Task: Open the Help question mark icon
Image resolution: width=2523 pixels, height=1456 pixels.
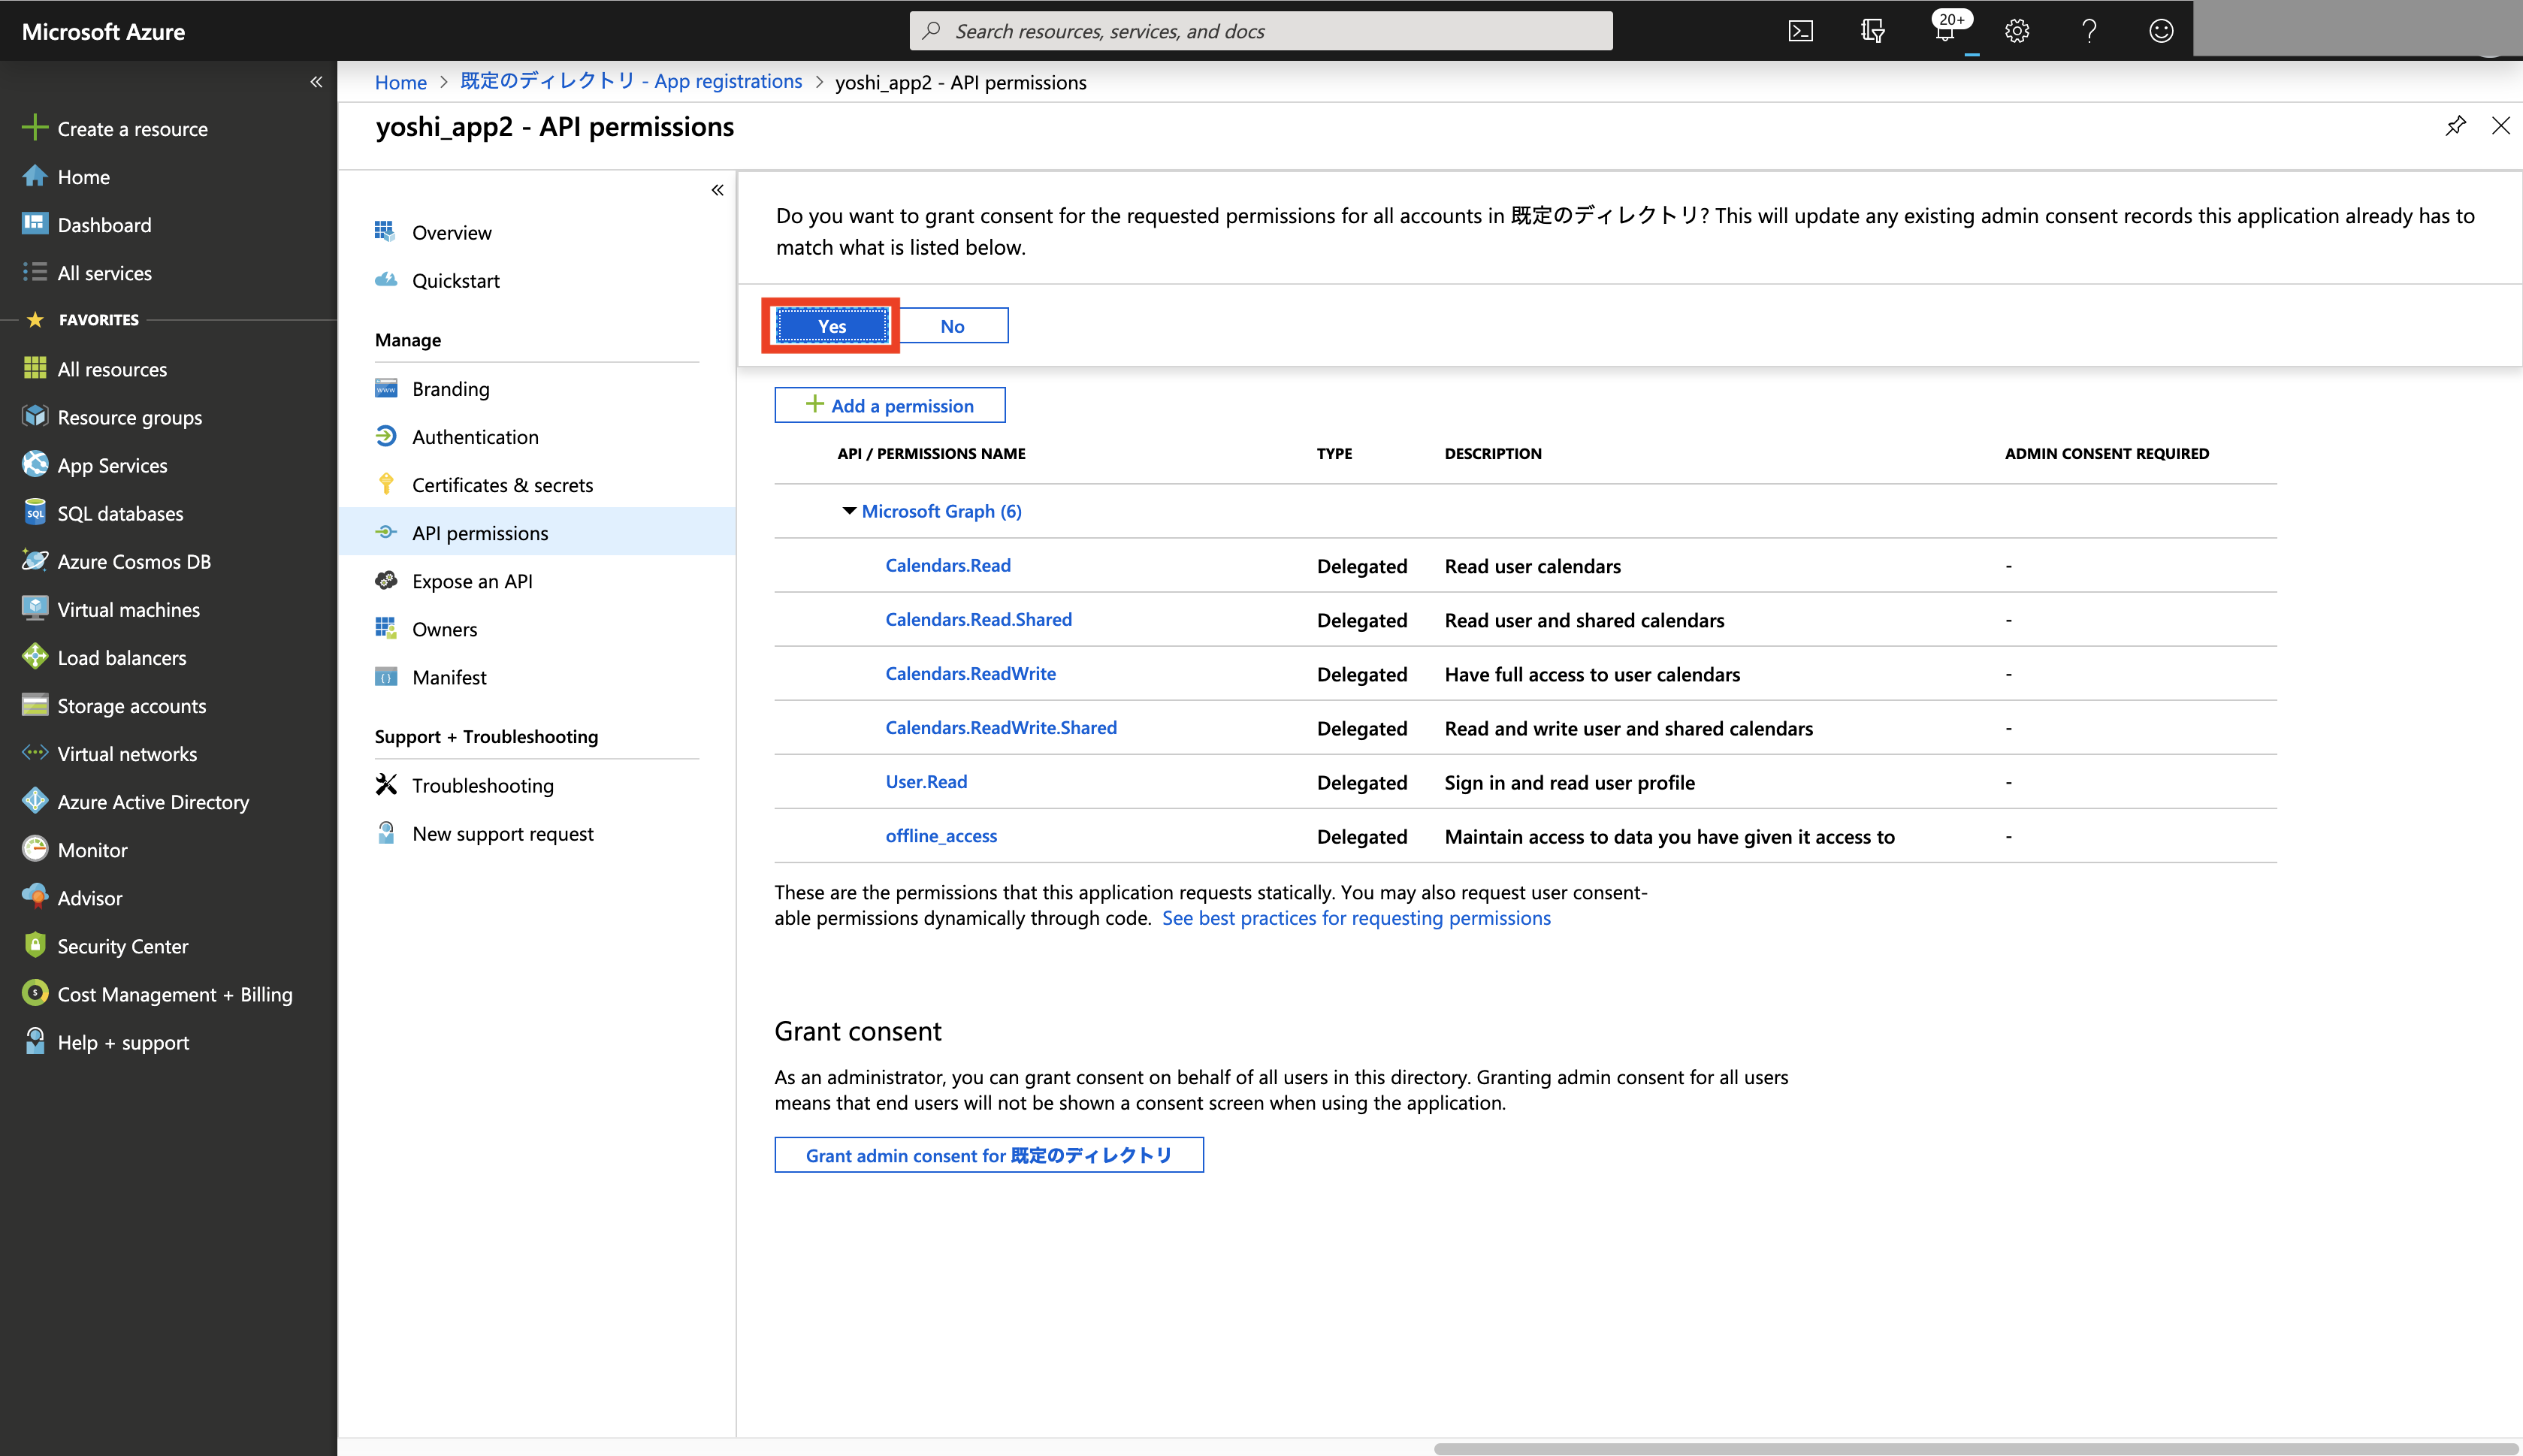Action: pos(2089,31)
